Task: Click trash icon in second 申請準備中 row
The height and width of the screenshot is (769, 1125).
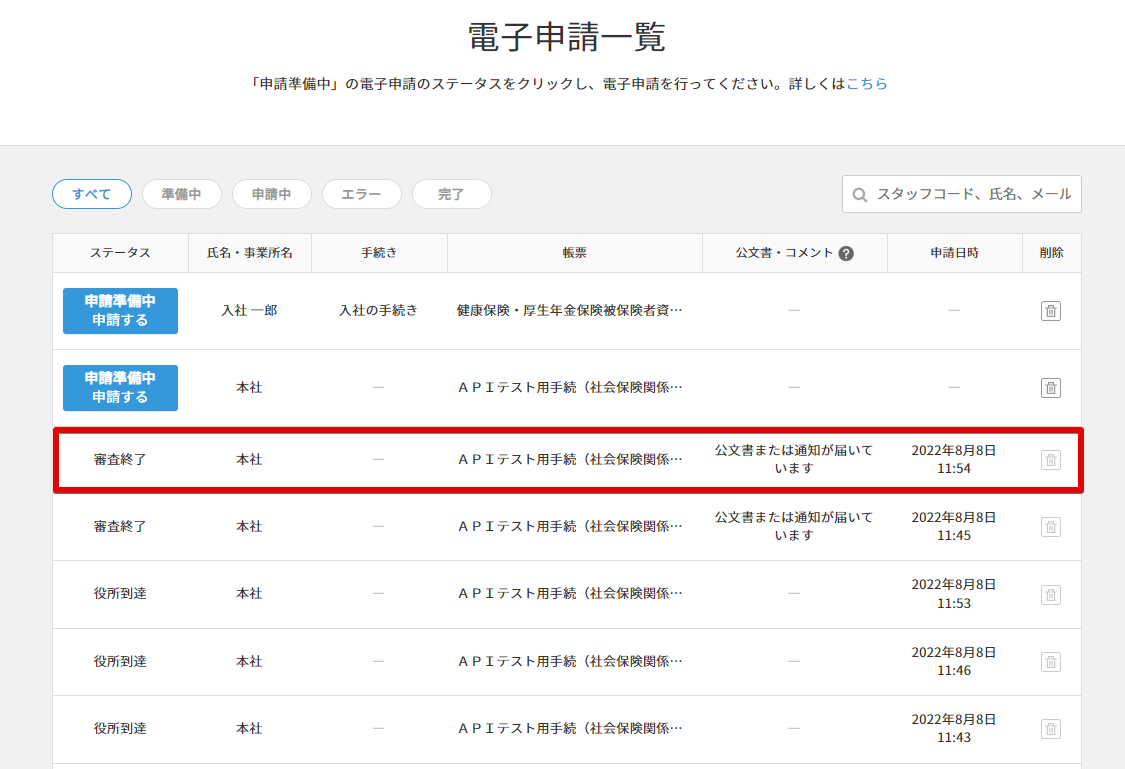Action: click(1050, 388)
